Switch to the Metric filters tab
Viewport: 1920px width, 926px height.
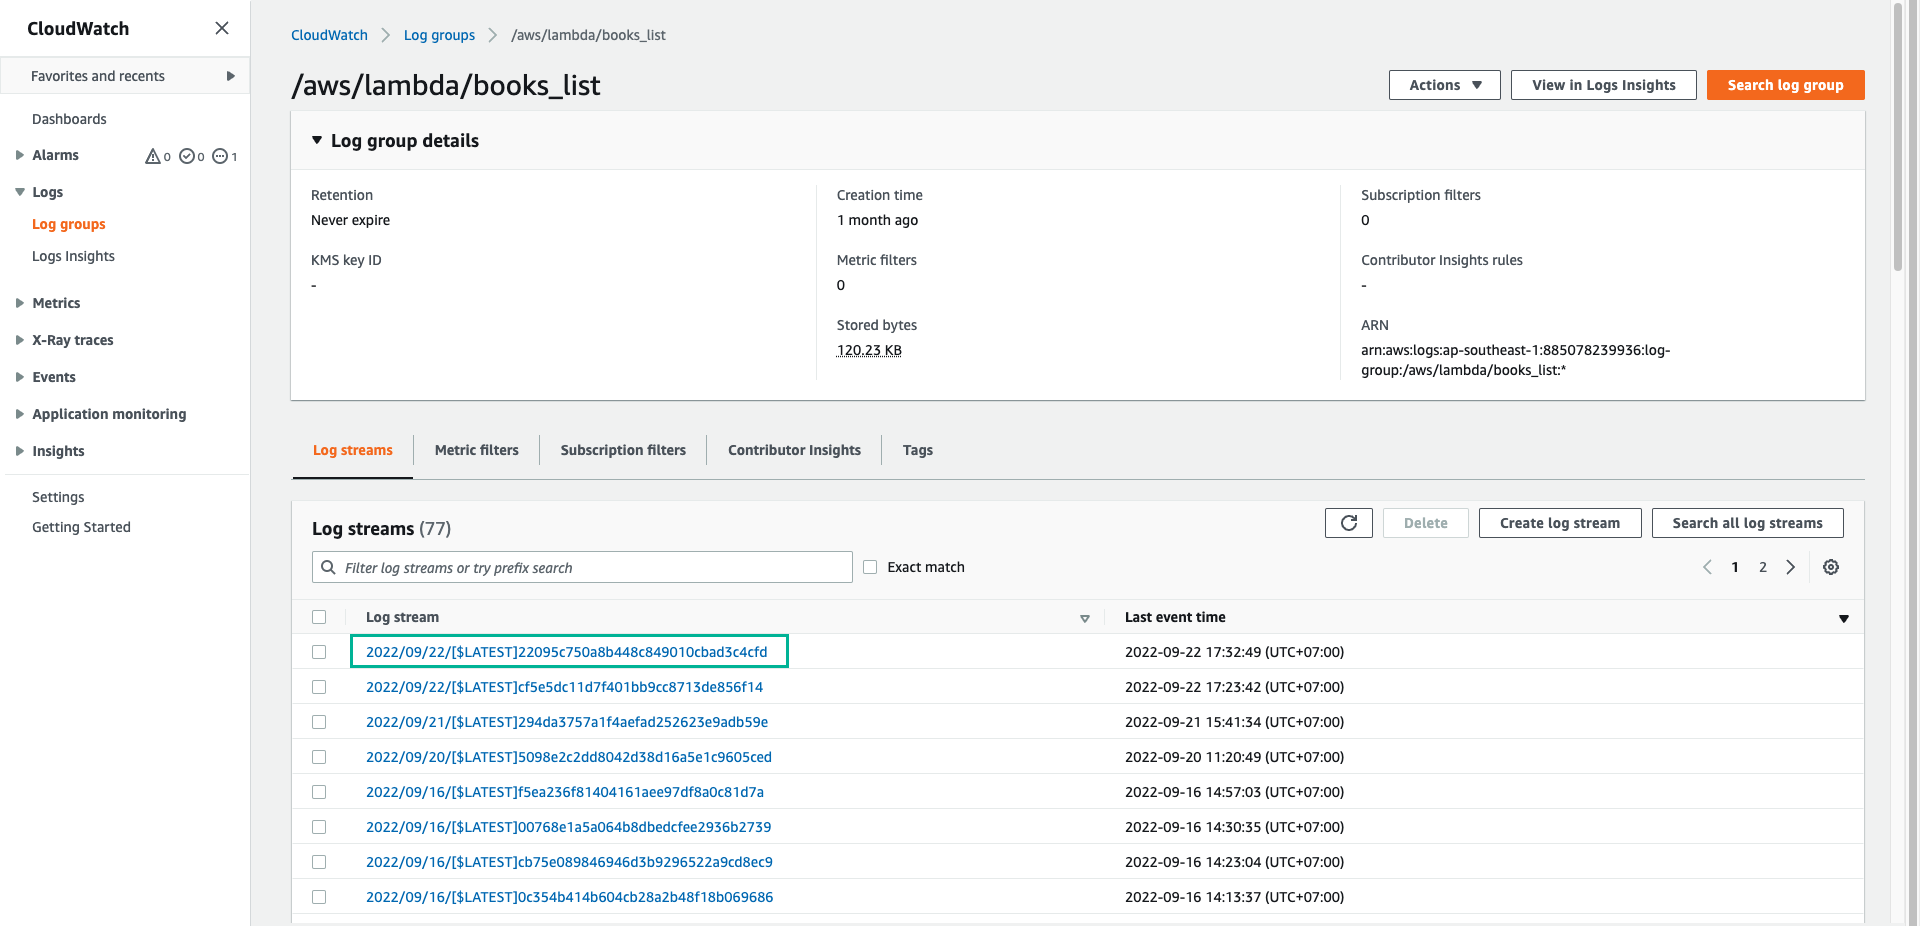tap(476, 450)
